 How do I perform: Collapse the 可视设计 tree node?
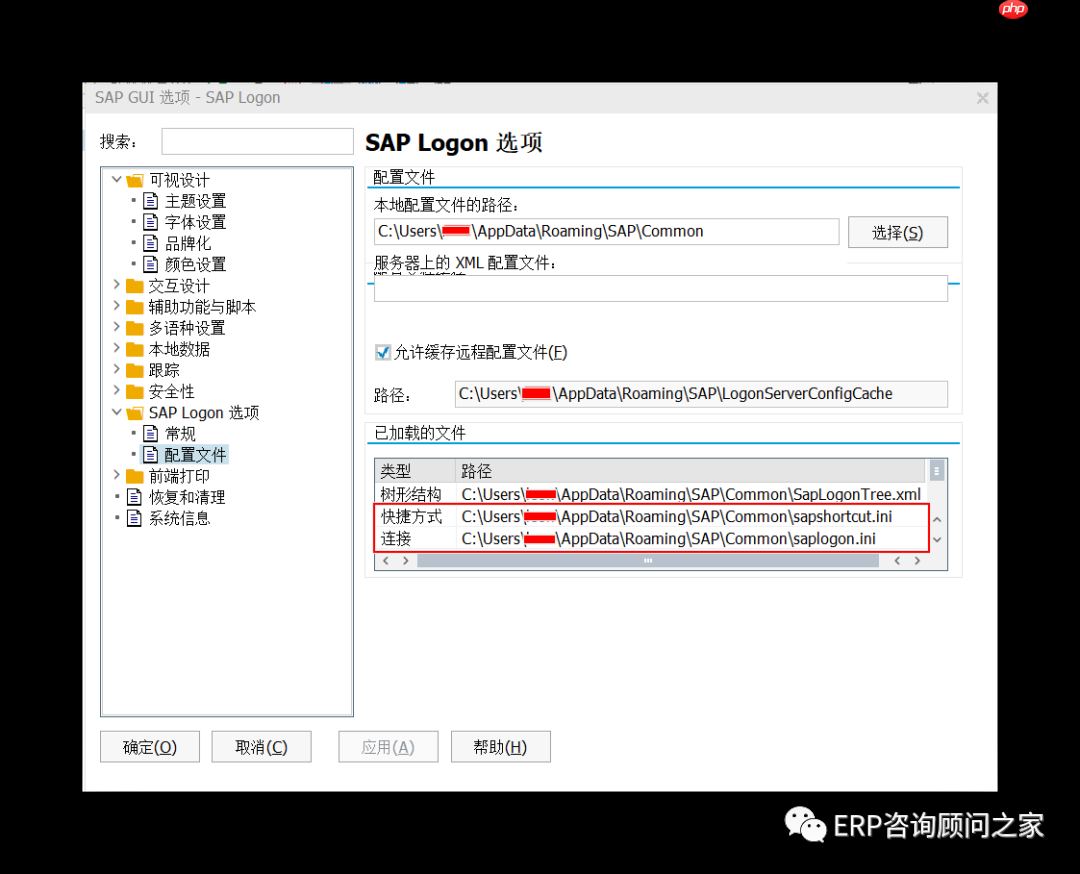point(116,180)
